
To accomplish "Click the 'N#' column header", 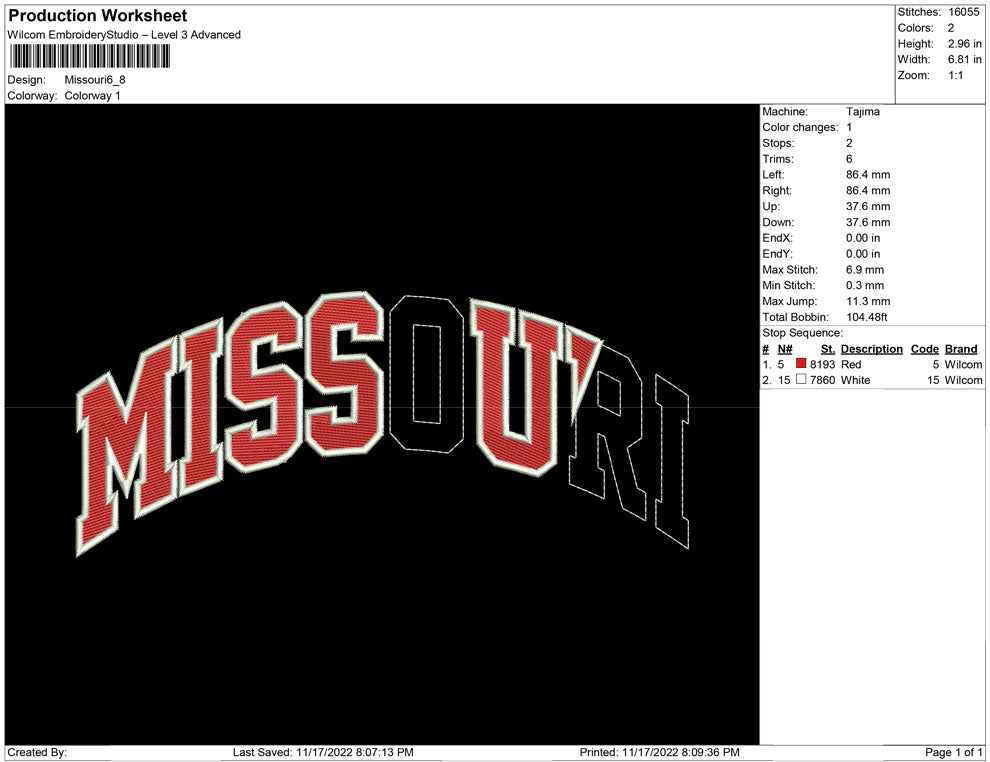I will [785, 349].
